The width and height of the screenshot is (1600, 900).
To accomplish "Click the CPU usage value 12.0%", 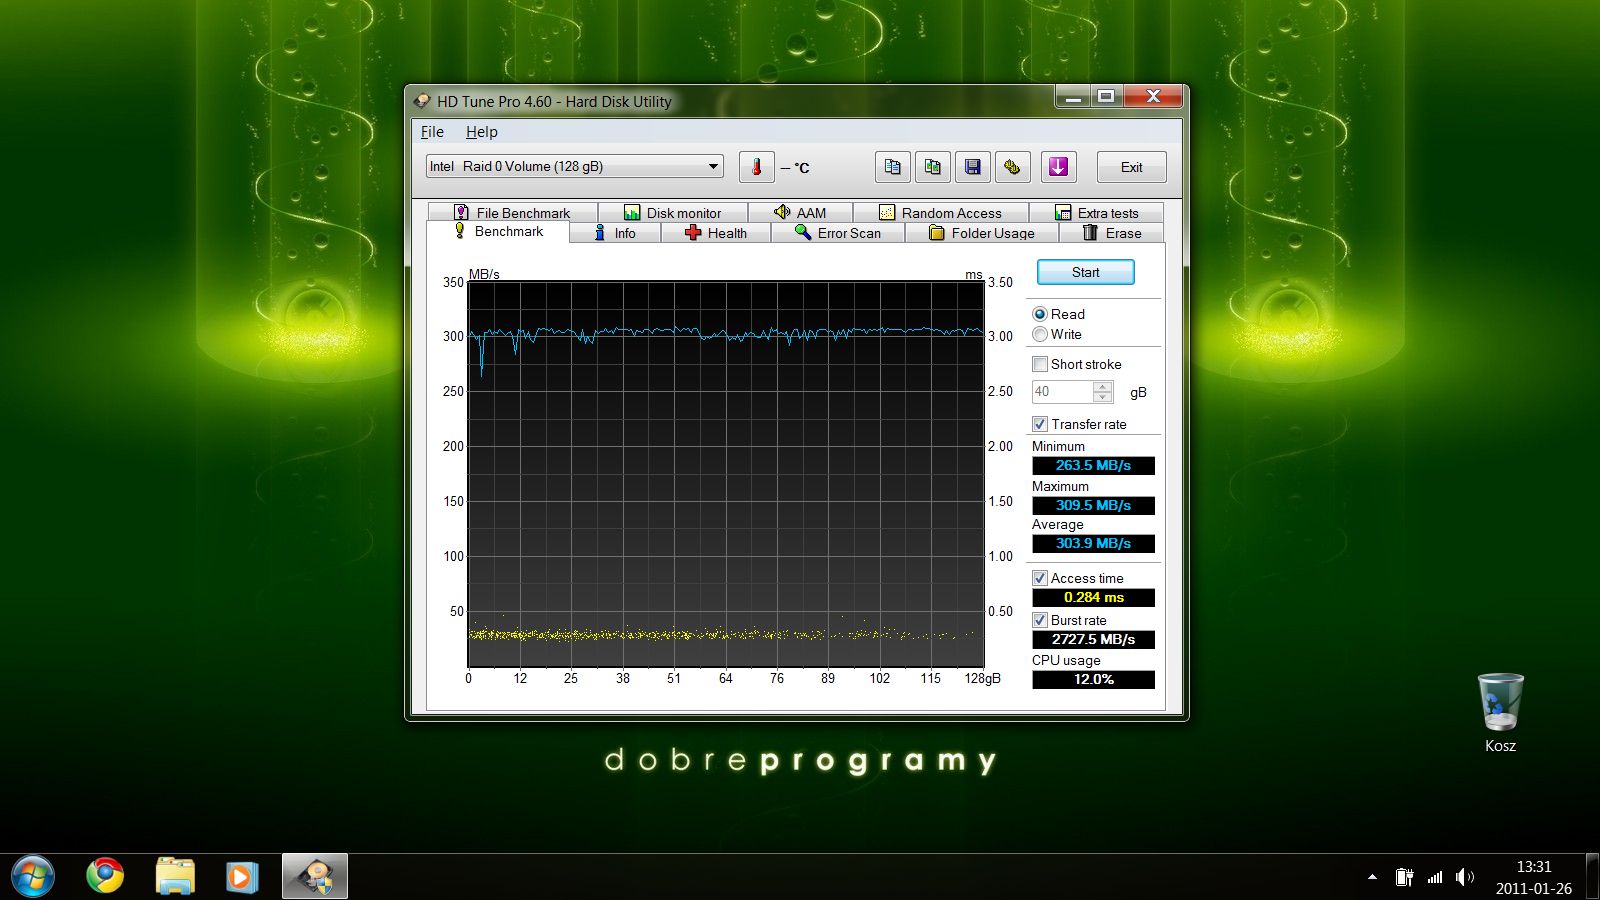I will (1093, 680).
